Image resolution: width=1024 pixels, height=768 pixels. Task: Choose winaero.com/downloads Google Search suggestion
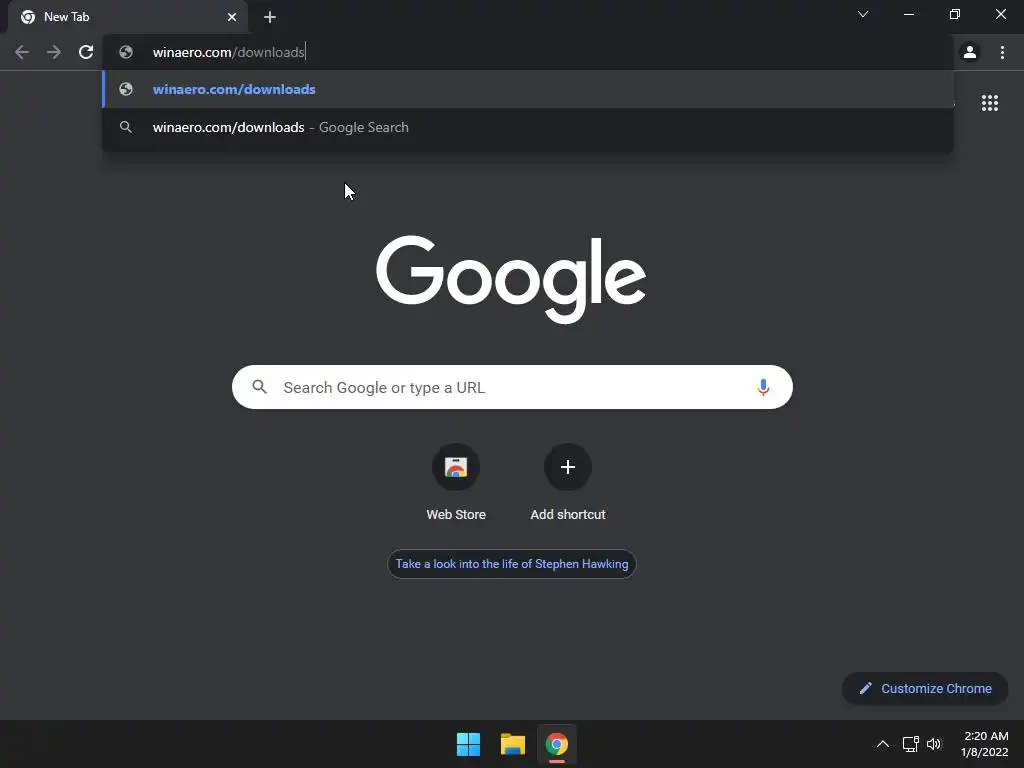pyautogui.click(x=528, y=127)
